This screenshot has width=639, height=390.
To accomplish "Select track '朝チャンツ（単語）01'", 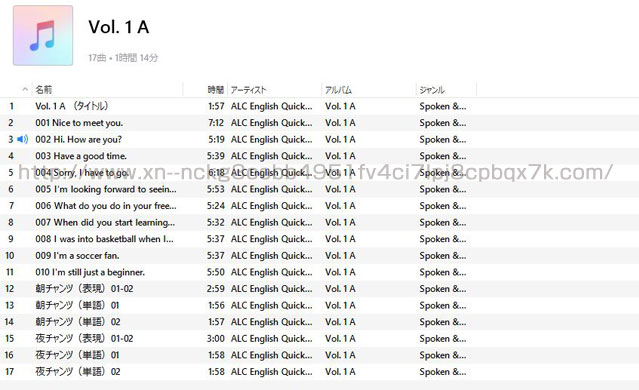I will [x=77, y=305].
